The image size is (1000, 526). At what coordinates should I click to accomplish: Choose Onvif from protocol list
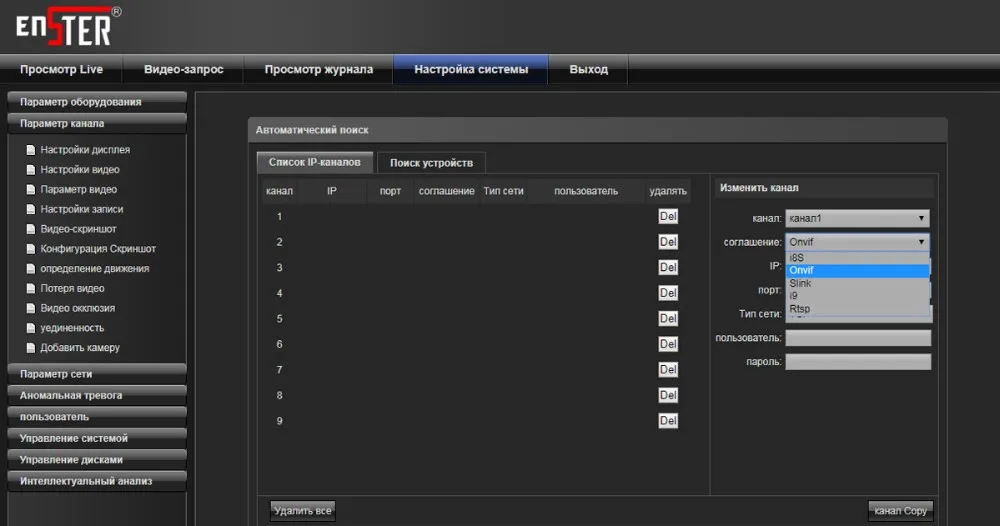[x=857, y=270]
